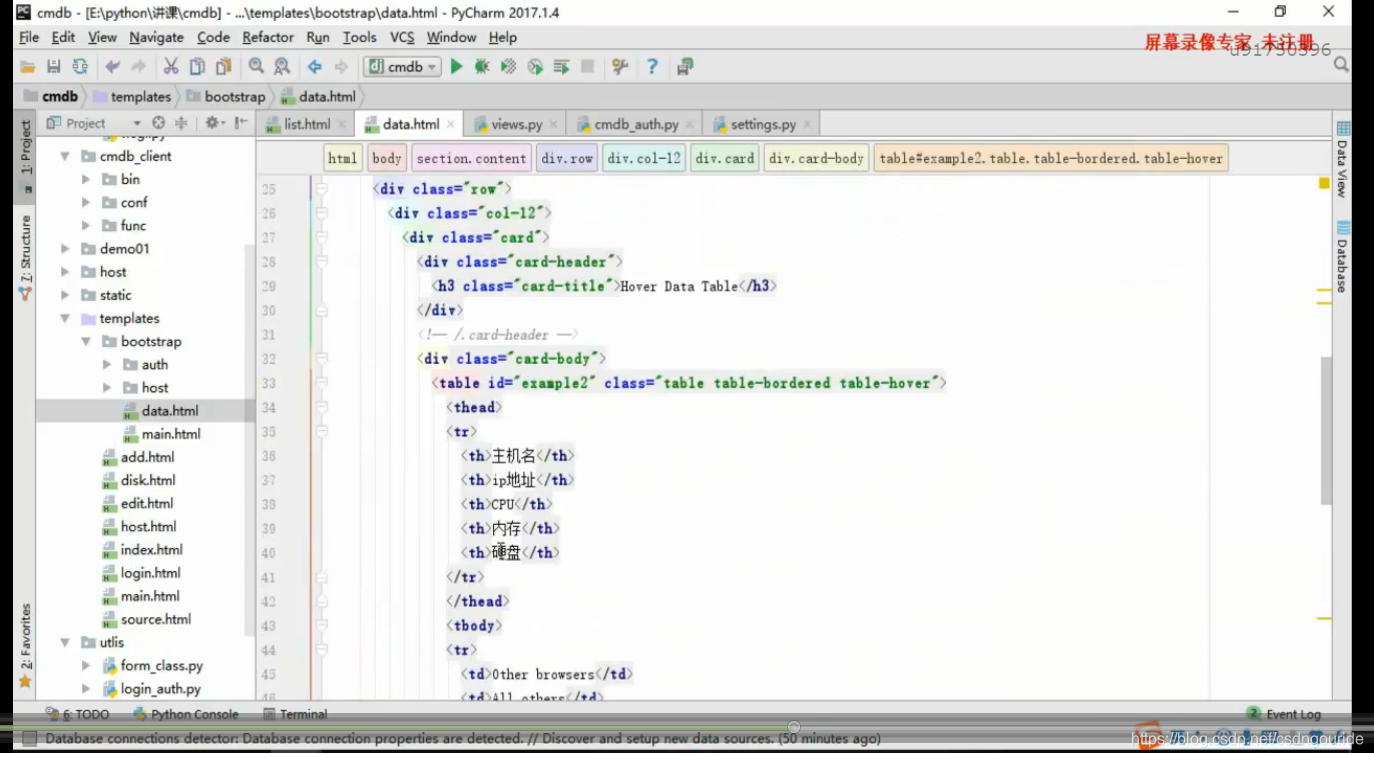The image size is (1374, 758).
Task: Toggle the Terminal tool window
Action: coord(295,714)
